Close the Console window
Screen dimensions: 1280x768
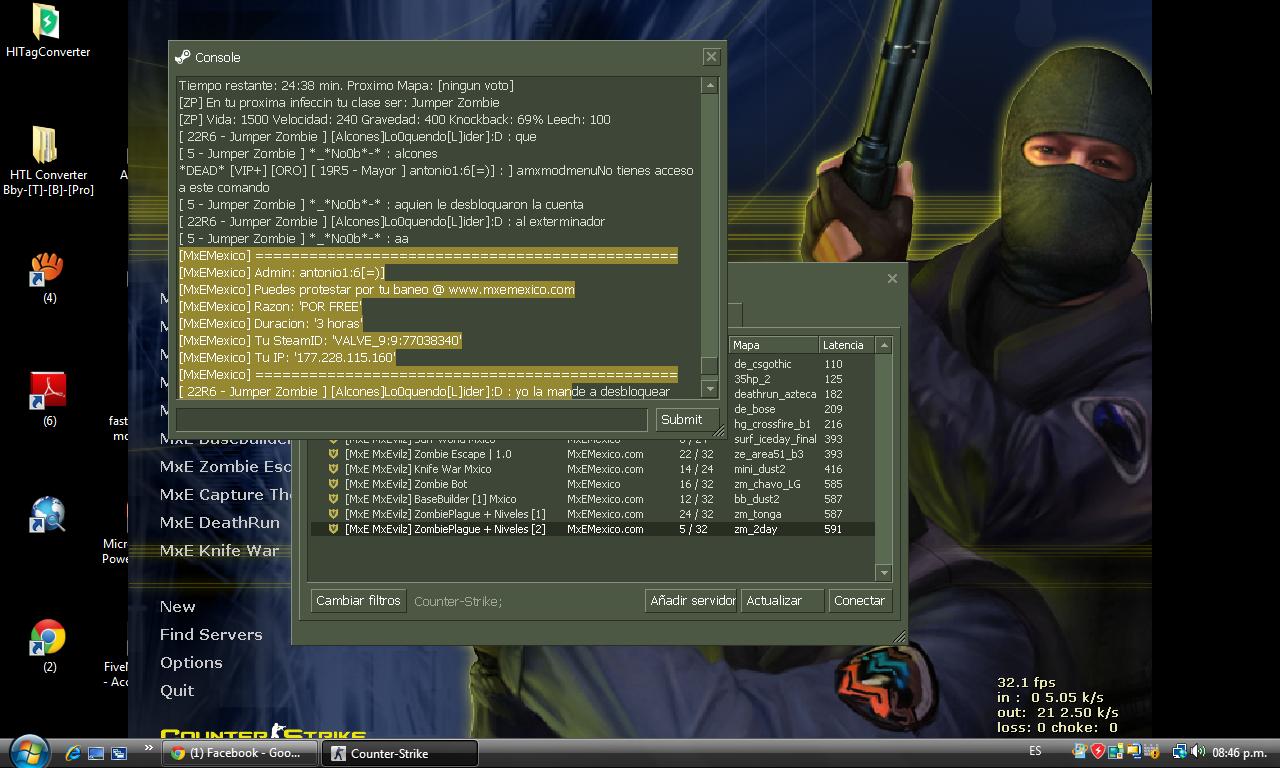711,57
